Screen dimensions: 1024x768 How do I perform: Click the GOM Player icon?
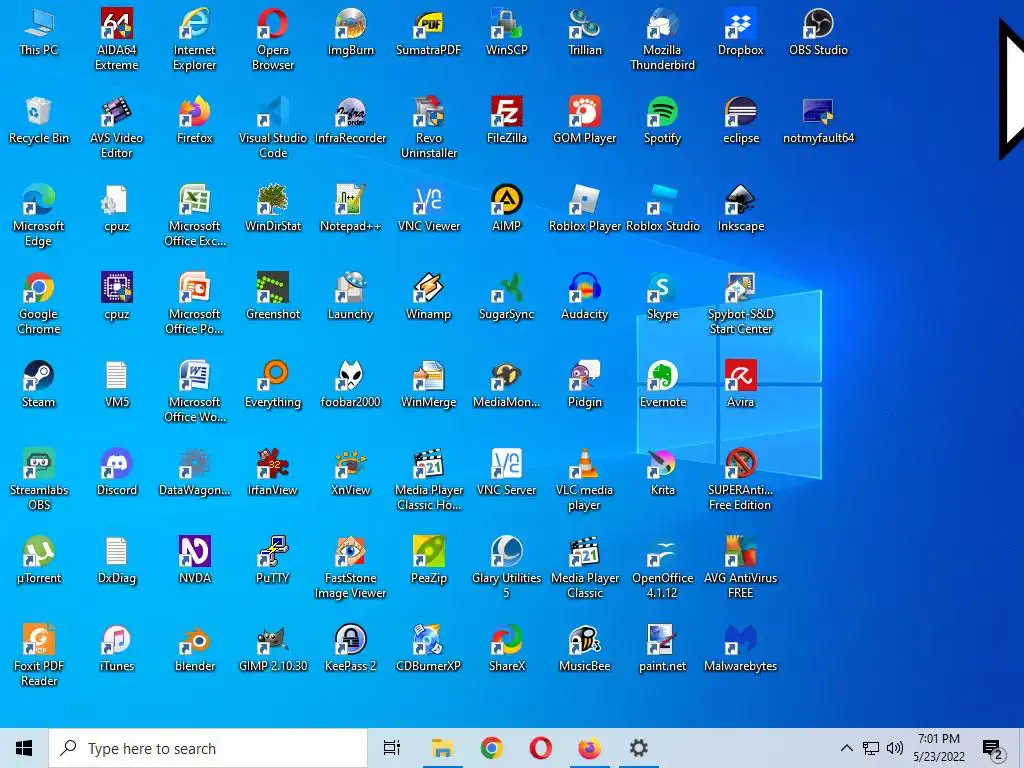pos(584,121)
